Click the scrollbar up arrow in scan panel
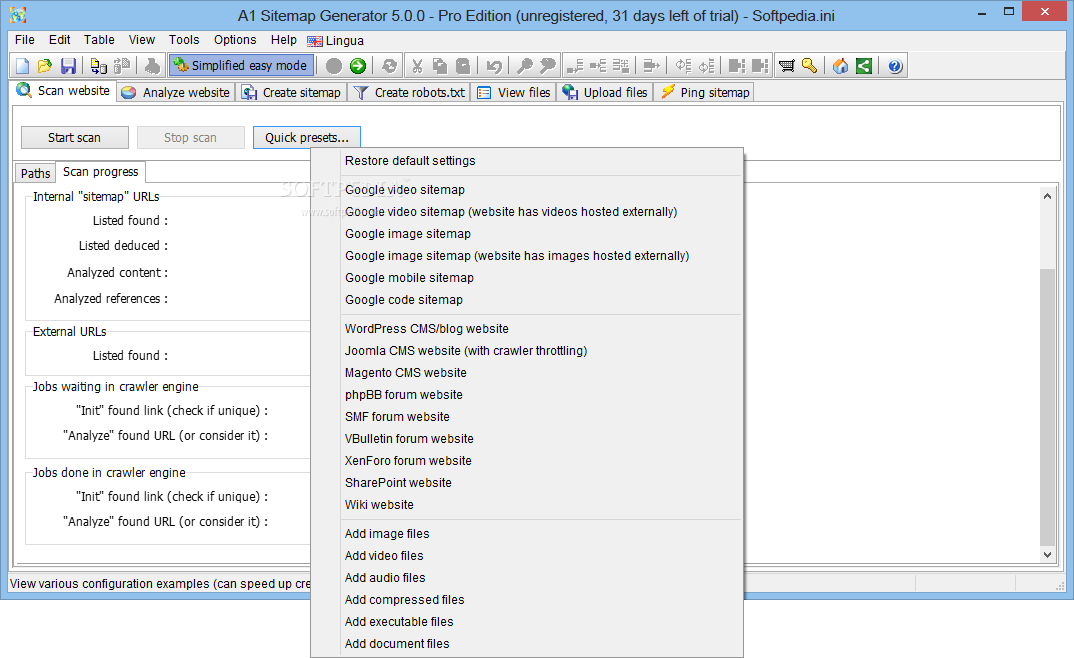 click(1047, 196)
